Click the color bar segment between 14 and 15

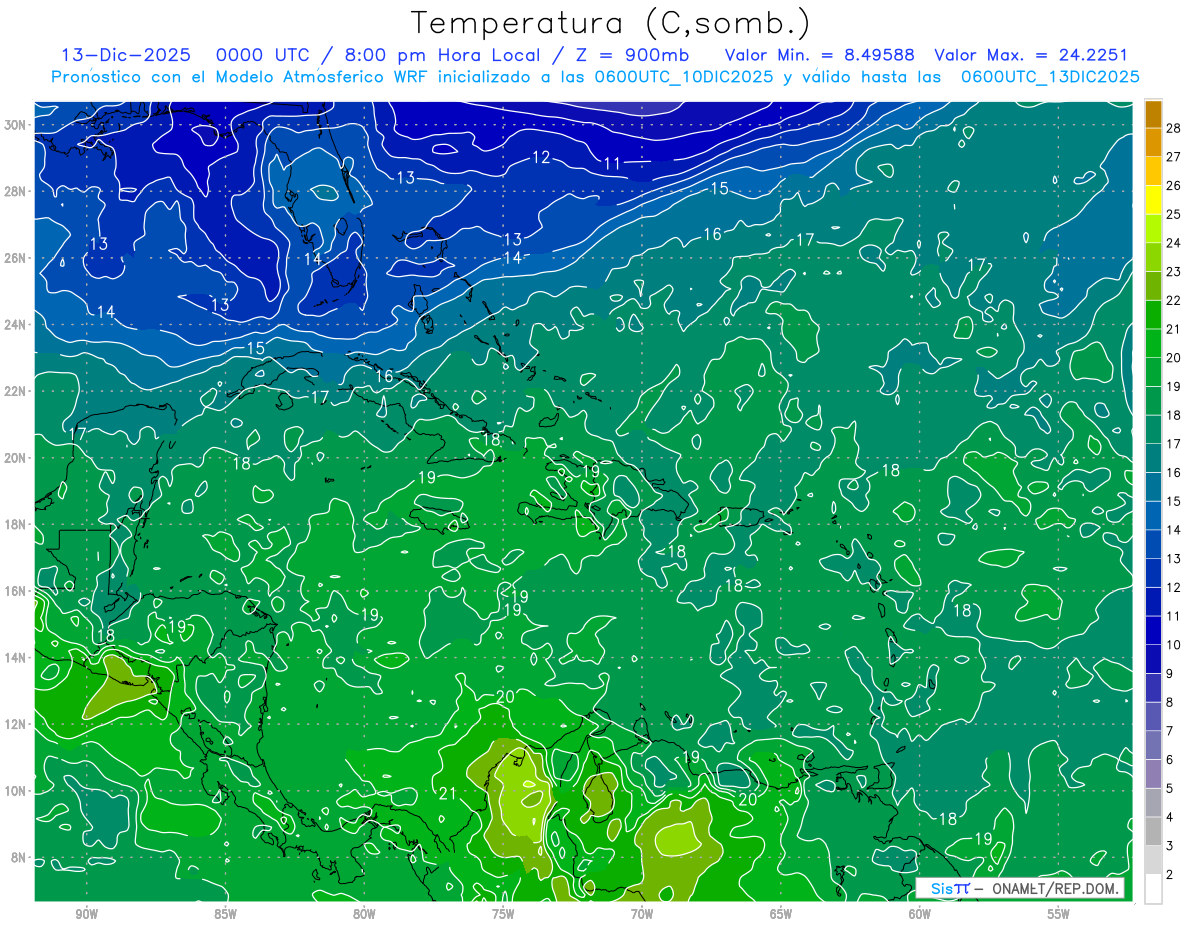tap(1153, 516)
